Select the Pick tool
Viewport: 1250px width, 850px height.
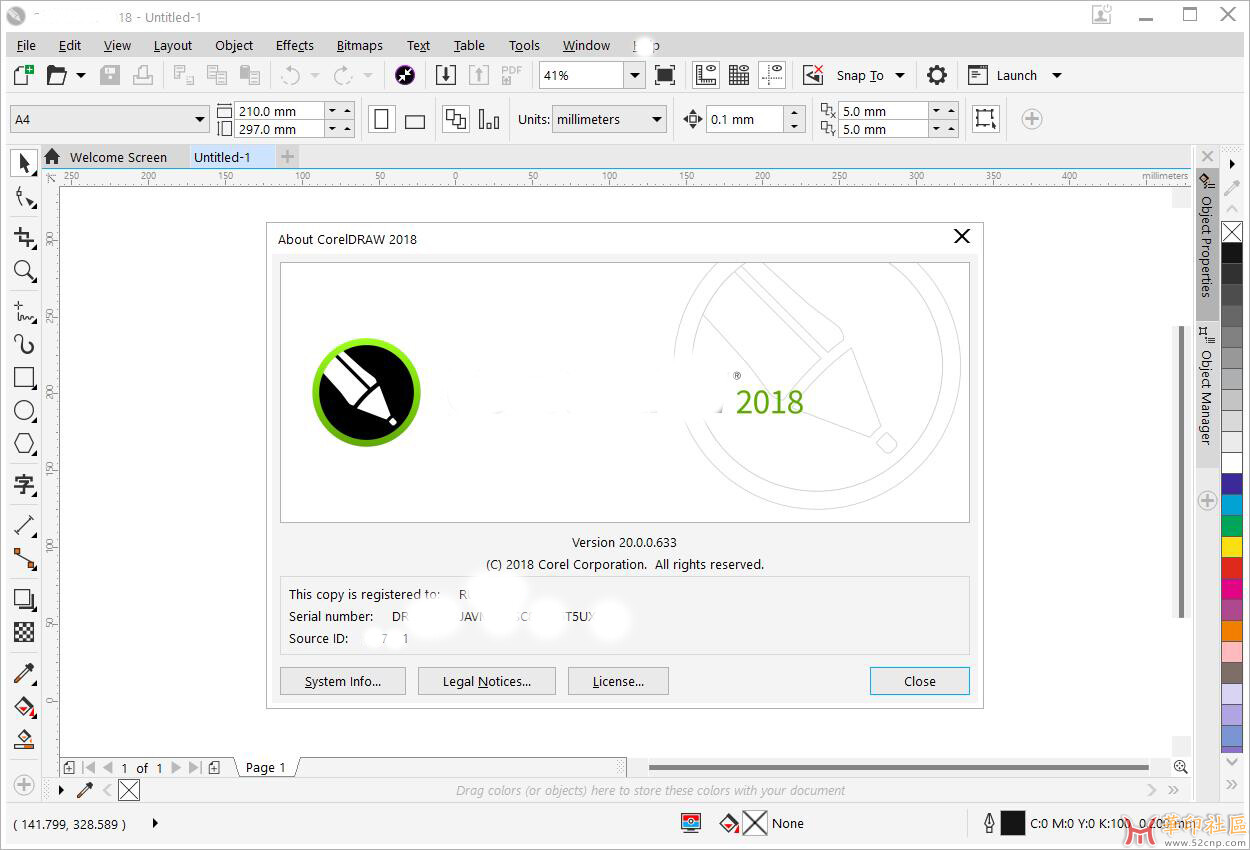click(x=25, y=163)
